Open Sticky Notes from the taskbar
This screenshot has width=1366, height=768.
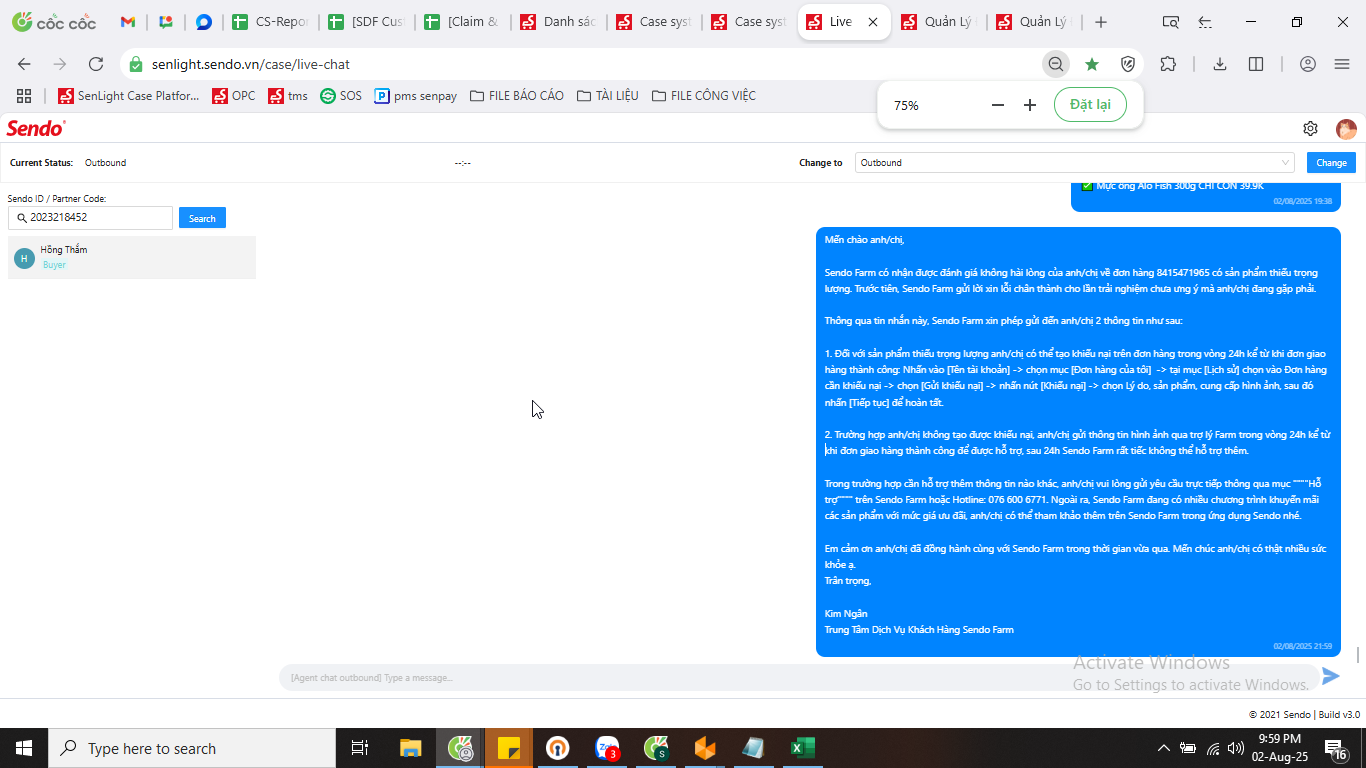(509, 748)
